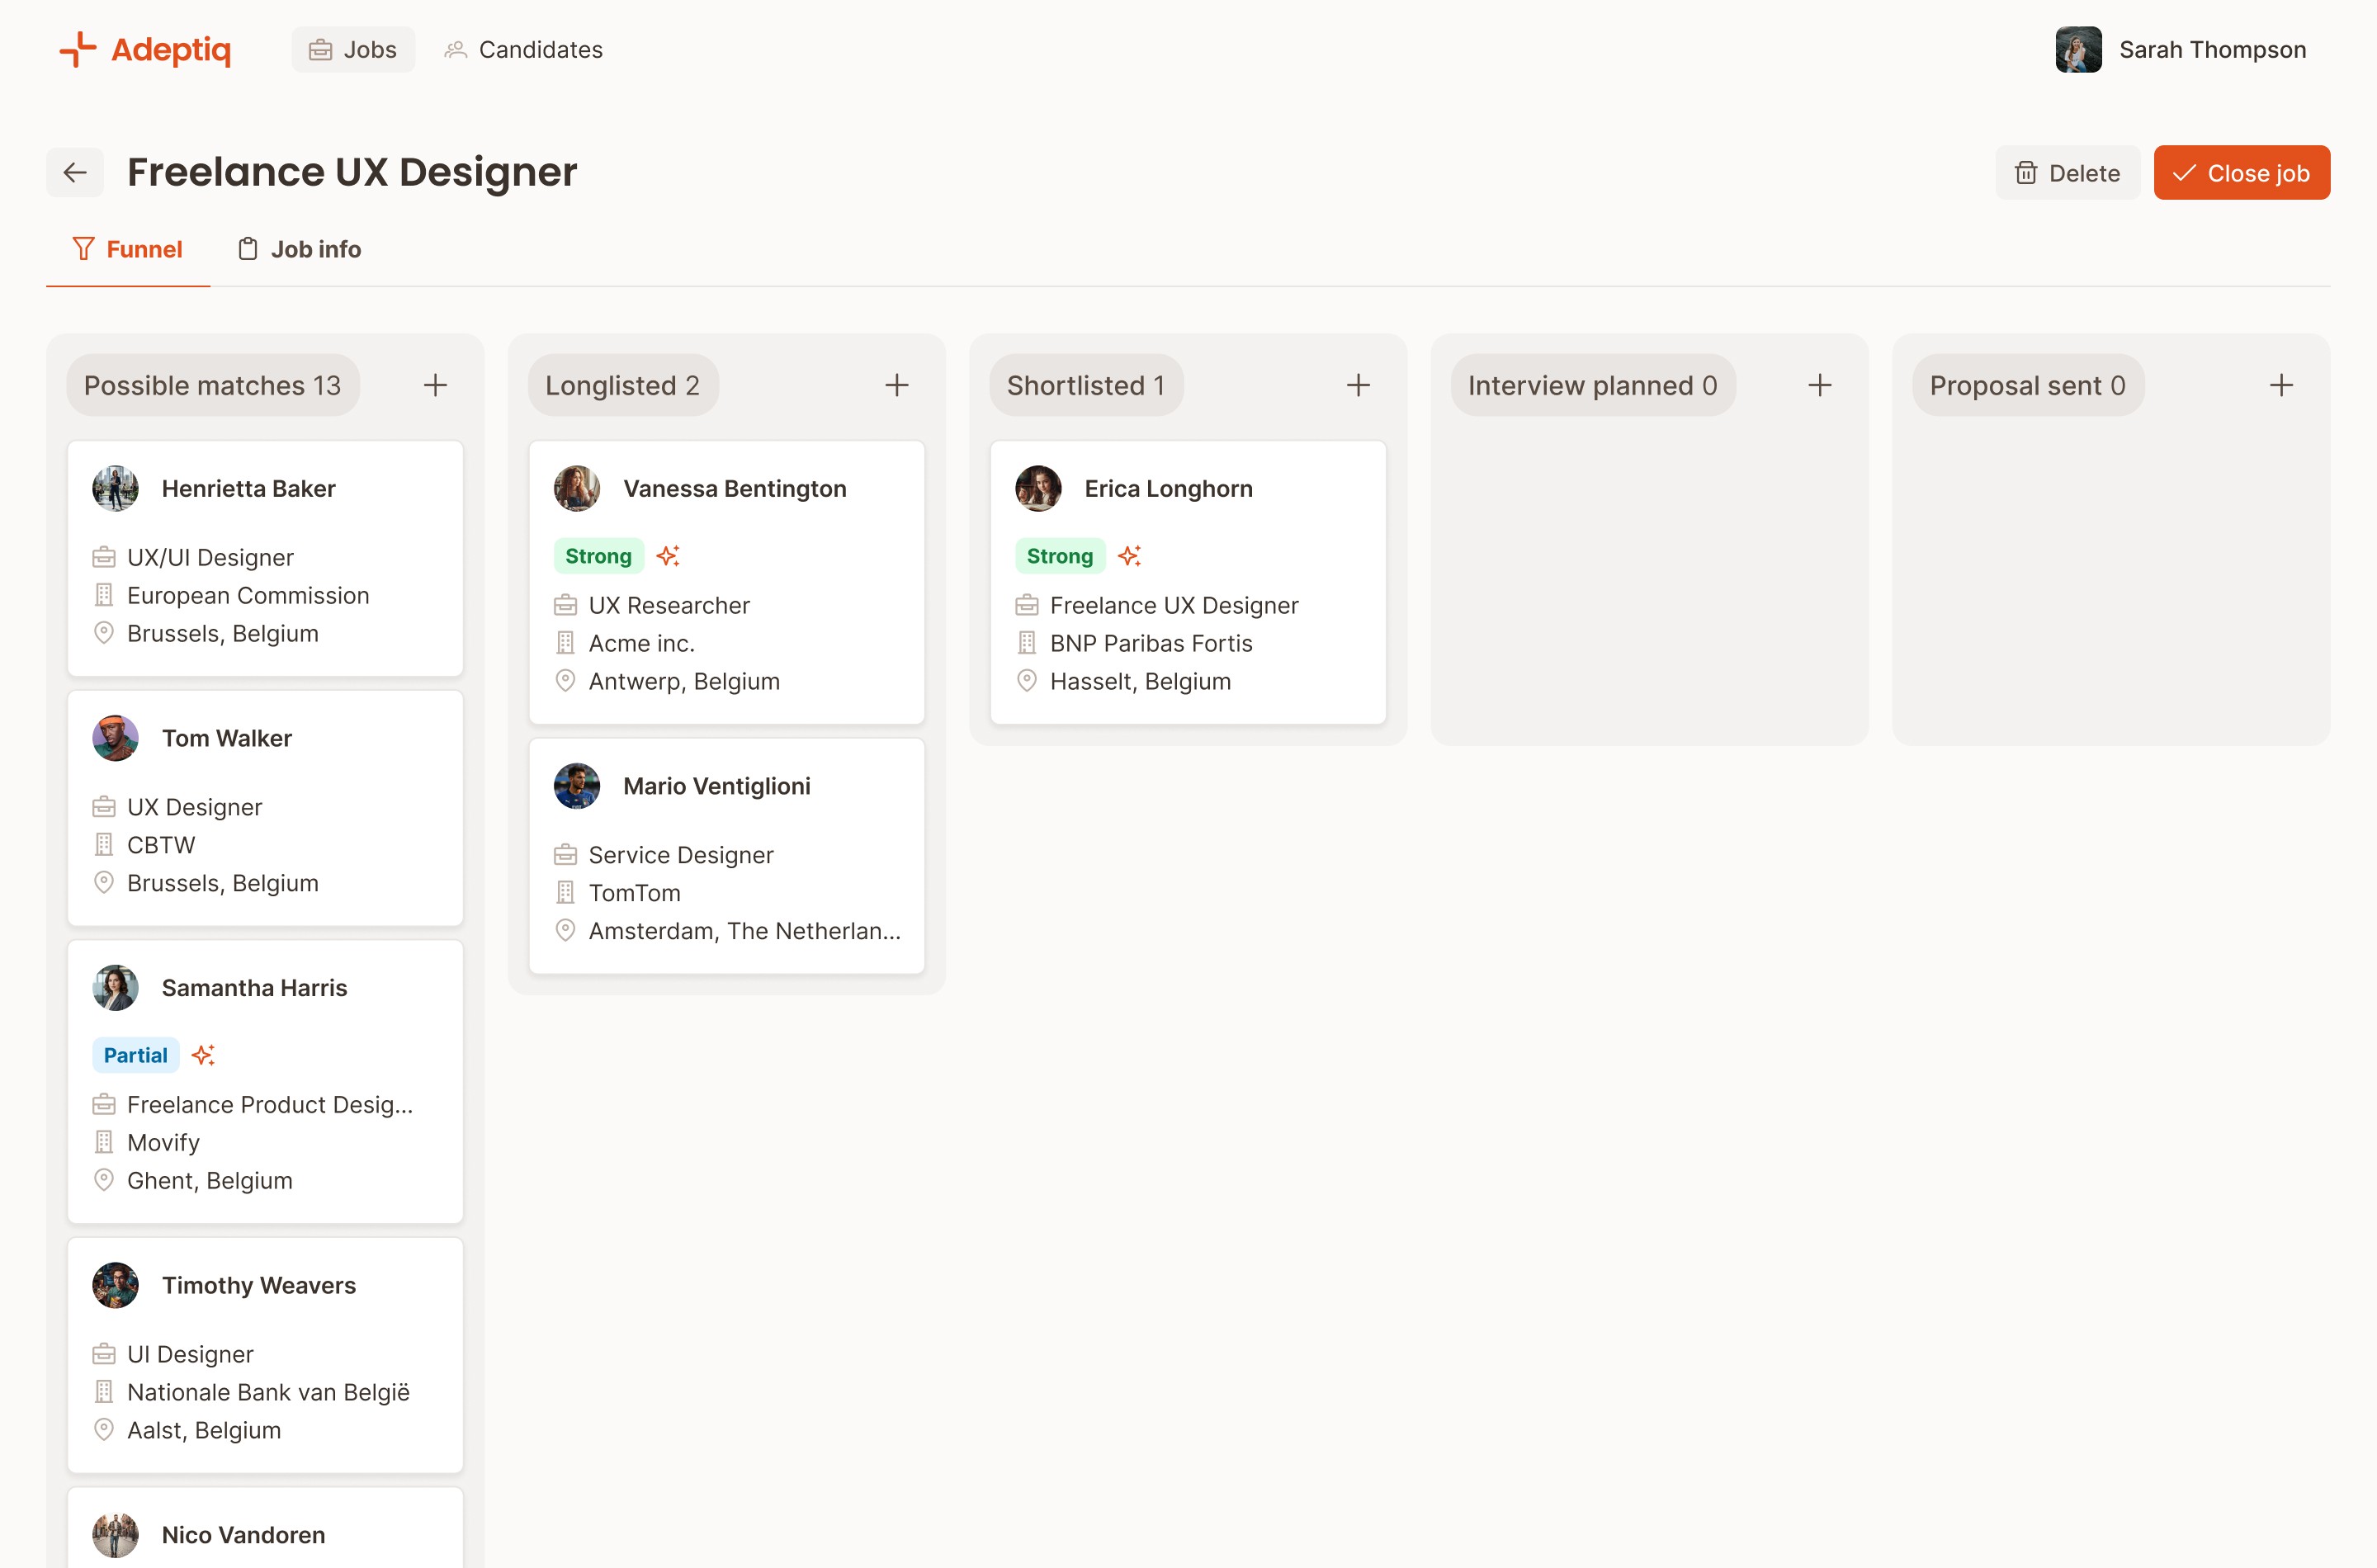Click the Partial match badge on Samantha Harris's card
This screenshot has width=2377, height=1568.
pos(135,1054)
